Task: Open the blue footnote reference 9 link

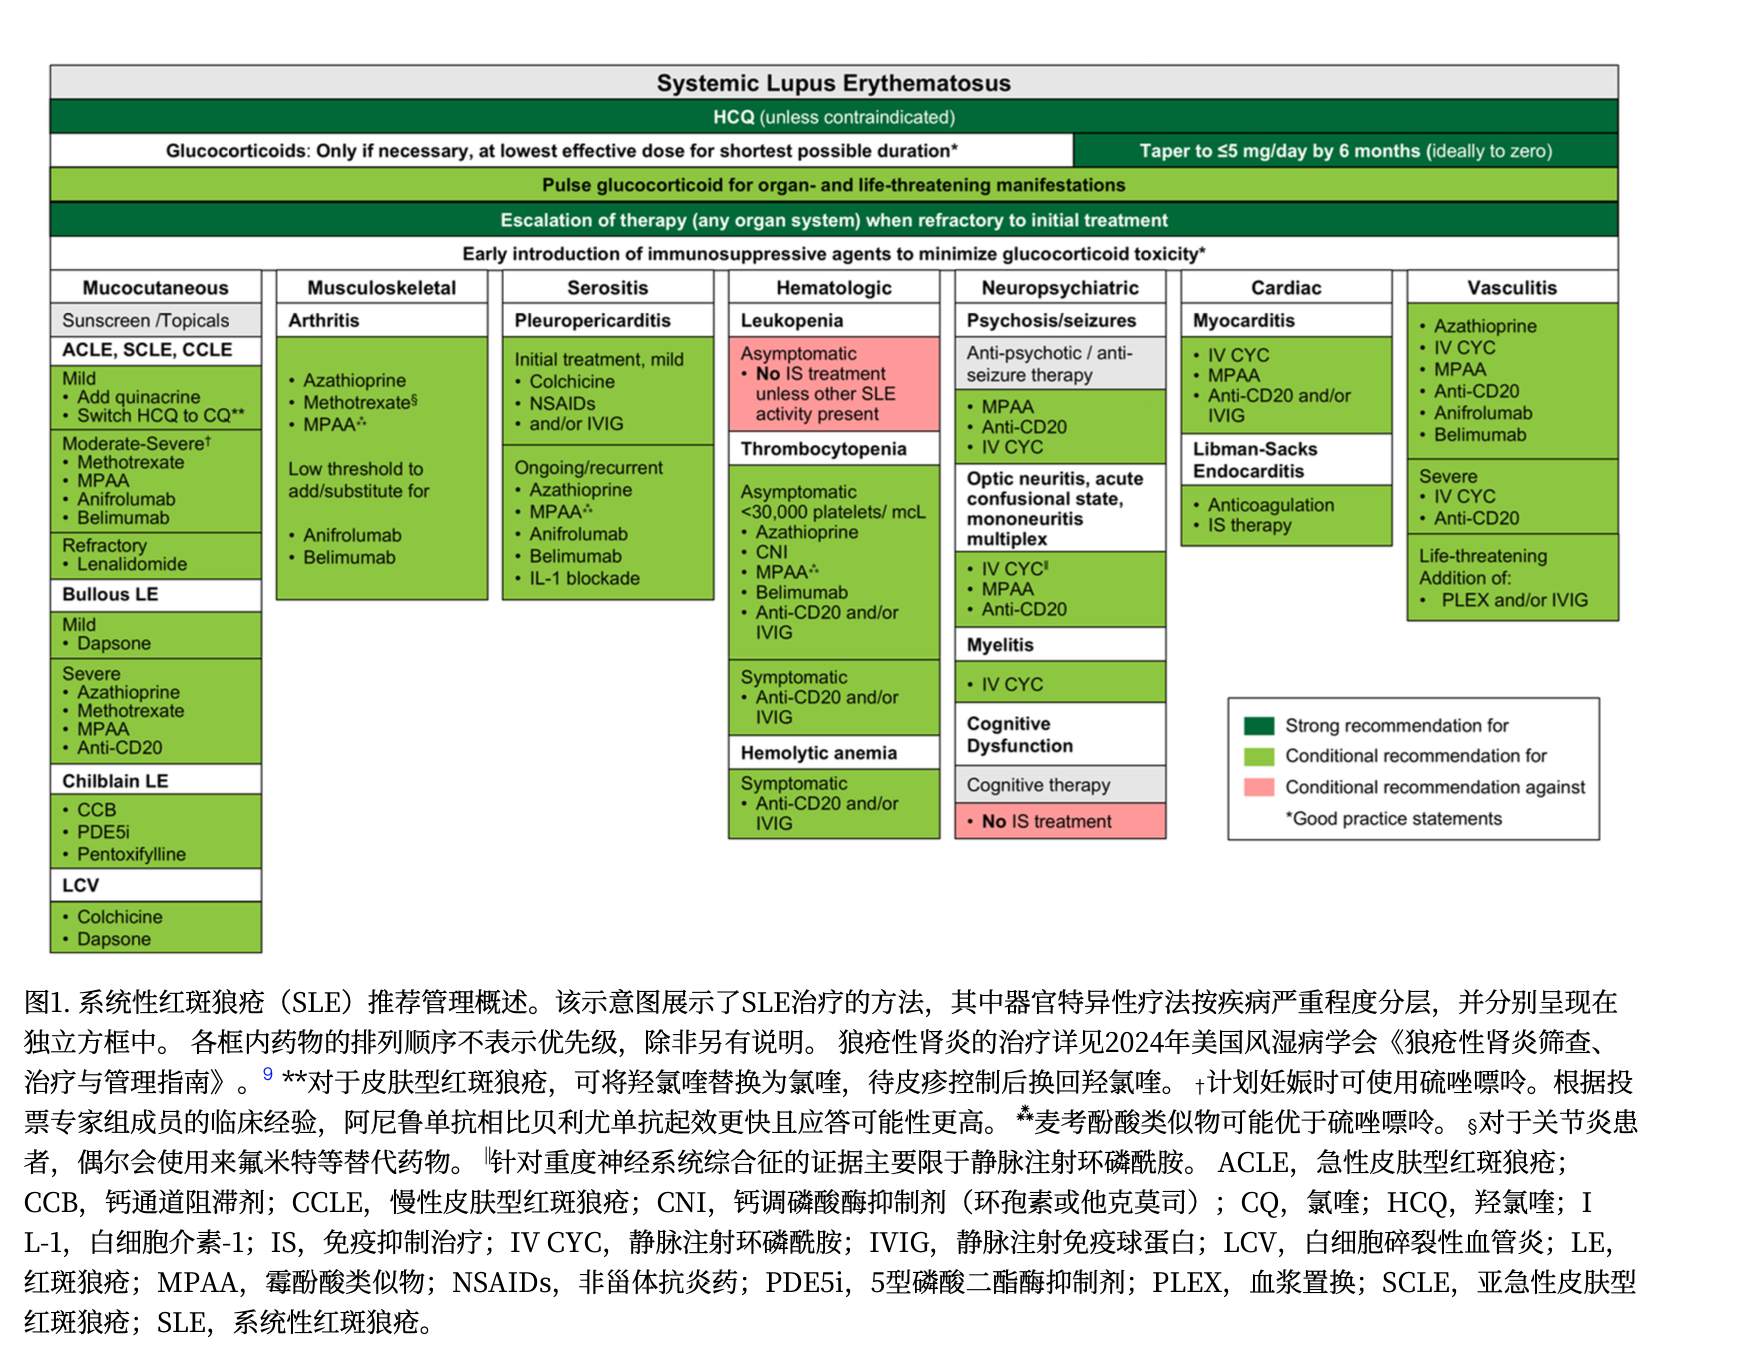Action: 267,1074
